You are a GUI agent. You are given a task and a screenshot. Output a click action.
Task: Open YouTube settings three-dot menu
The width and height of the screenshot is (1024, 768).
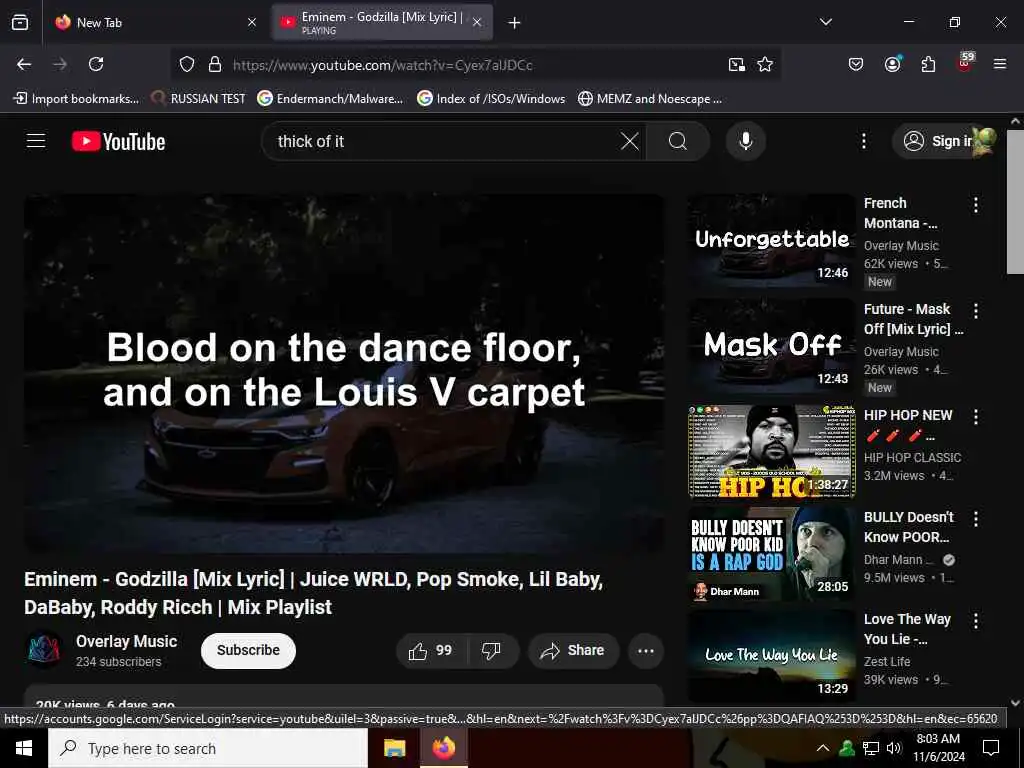pyautogui.click(x=864, y=141)
